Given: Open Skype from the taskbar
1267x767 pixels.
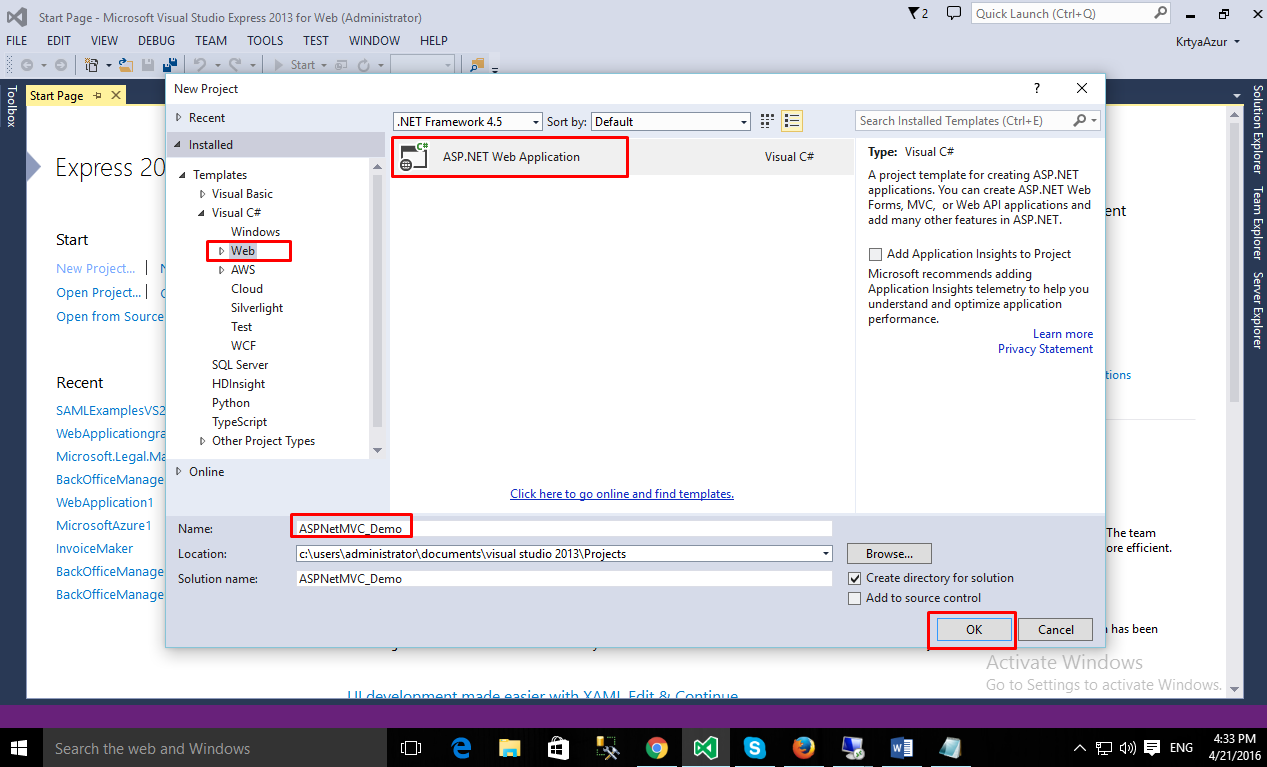Looking at the screenshot, I should click(x=754, y=748).
